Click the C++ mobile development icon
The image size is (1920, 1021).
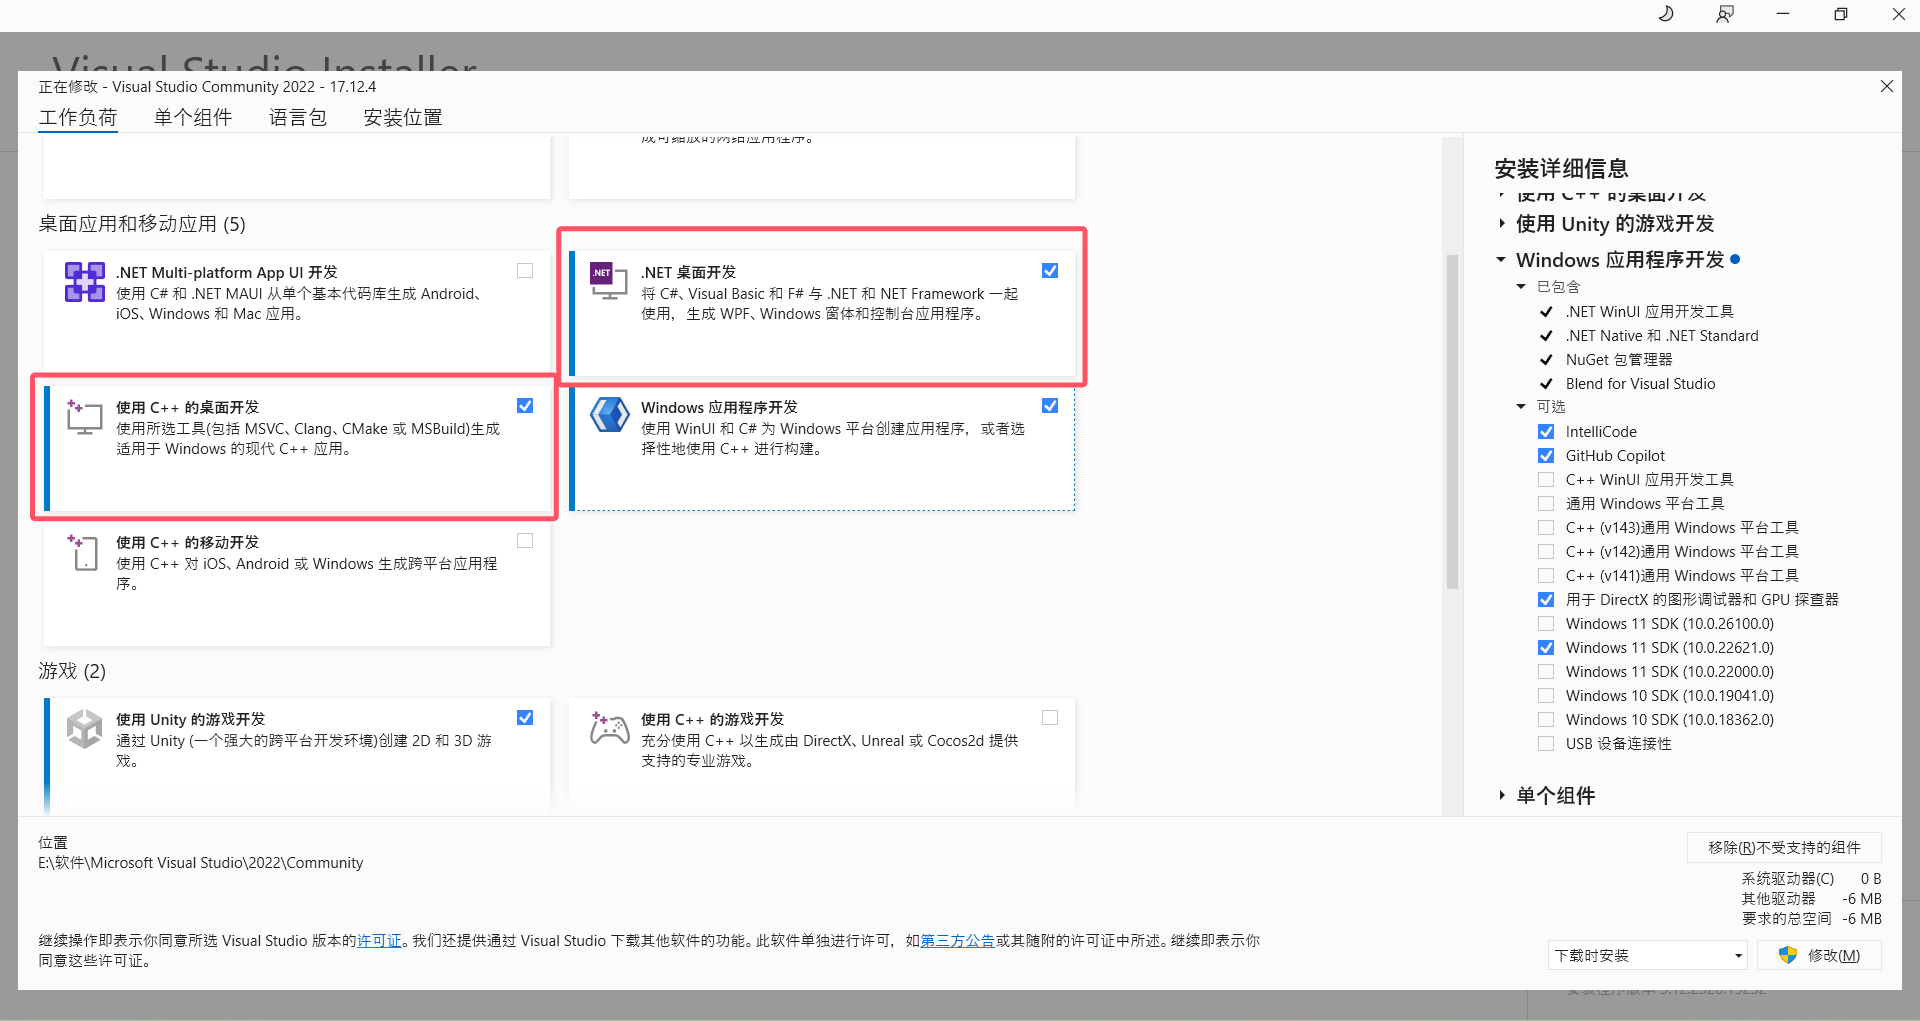(x=84, y=552)
